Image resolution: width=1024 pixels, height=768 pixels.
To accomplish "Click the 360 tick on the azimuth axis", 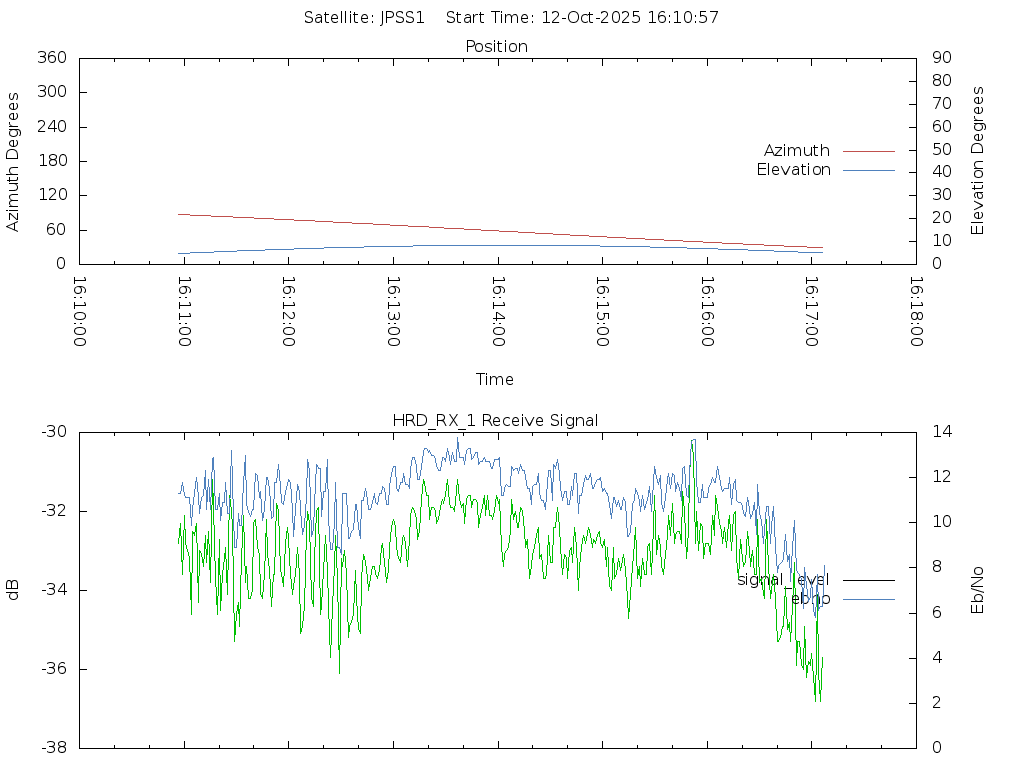I will point(51,58).
